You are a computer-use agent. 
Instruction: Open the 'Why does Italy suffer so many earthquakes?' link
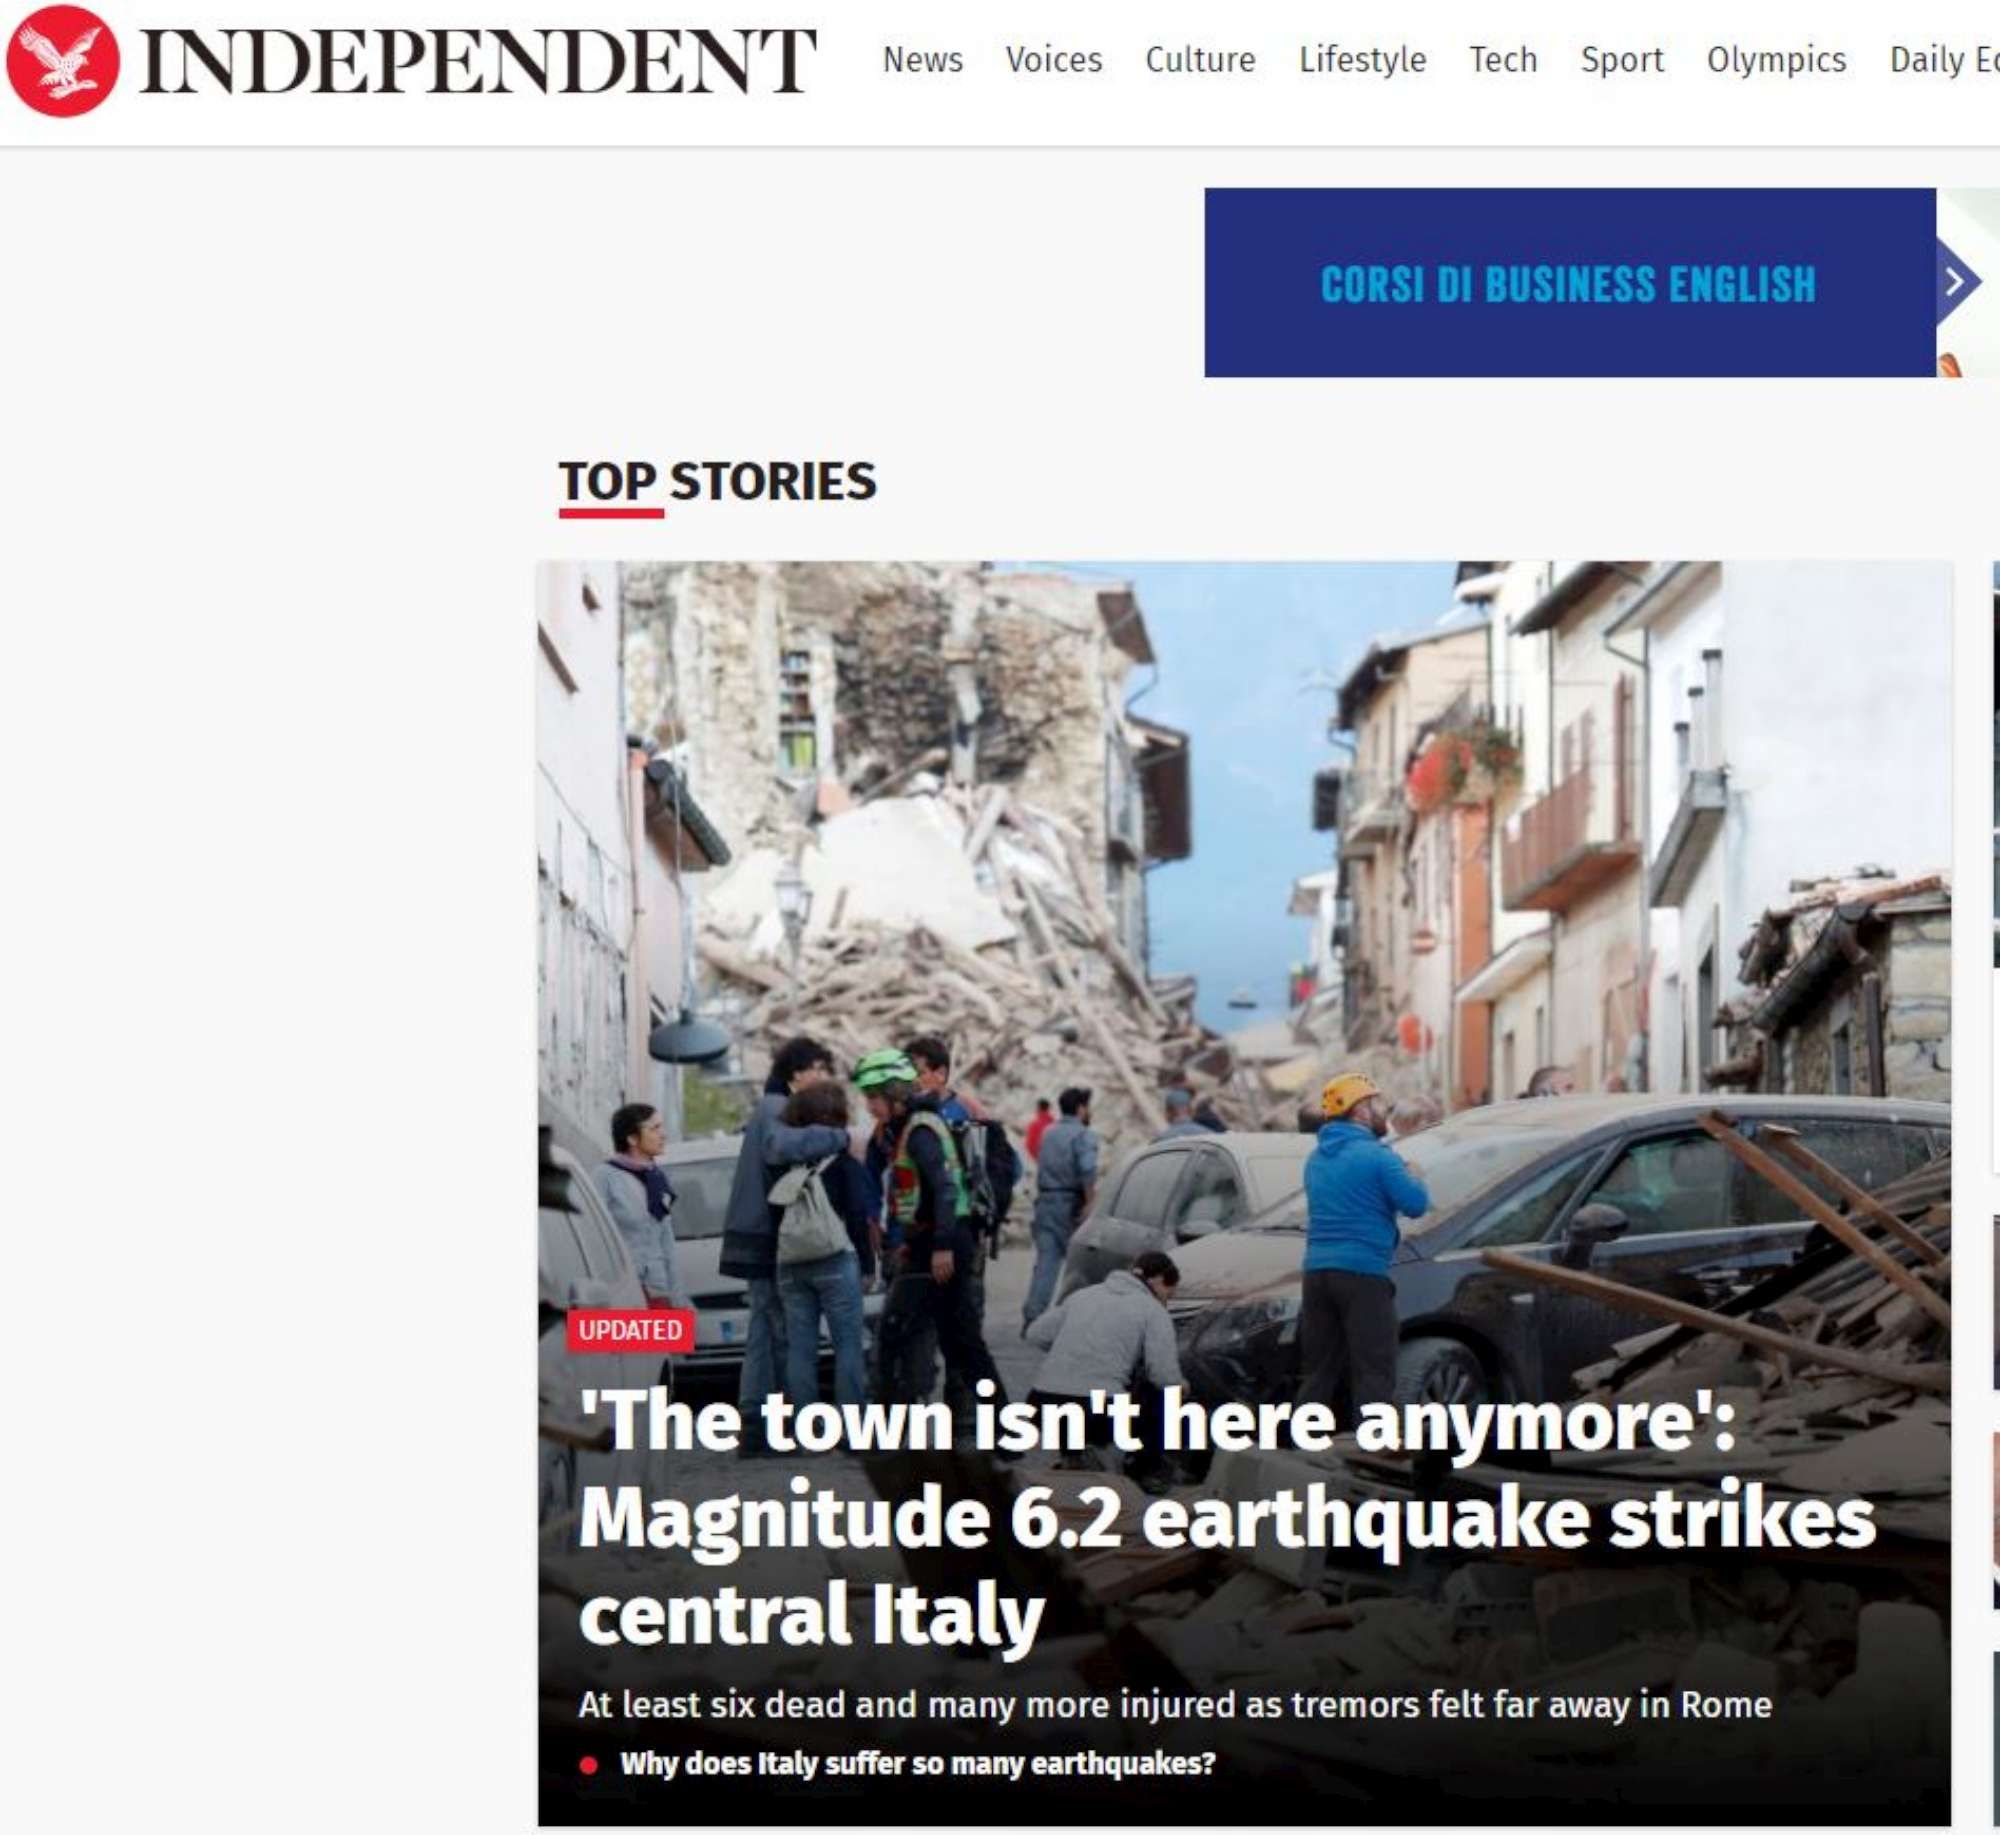pyautogui.click(x=917, y=1763)
